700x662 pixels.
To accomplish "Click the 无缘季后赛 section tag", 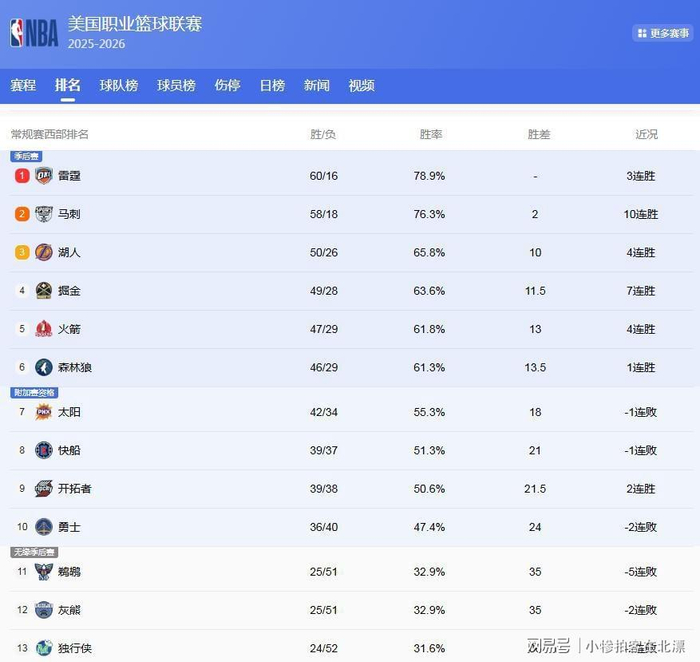I will pyautogui.click(x=34, y=552).
